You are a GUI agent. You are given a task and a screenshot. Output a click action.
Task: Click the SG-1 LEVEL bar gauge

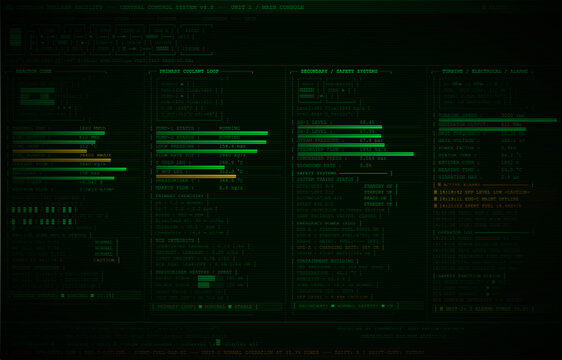click(340, 127)
